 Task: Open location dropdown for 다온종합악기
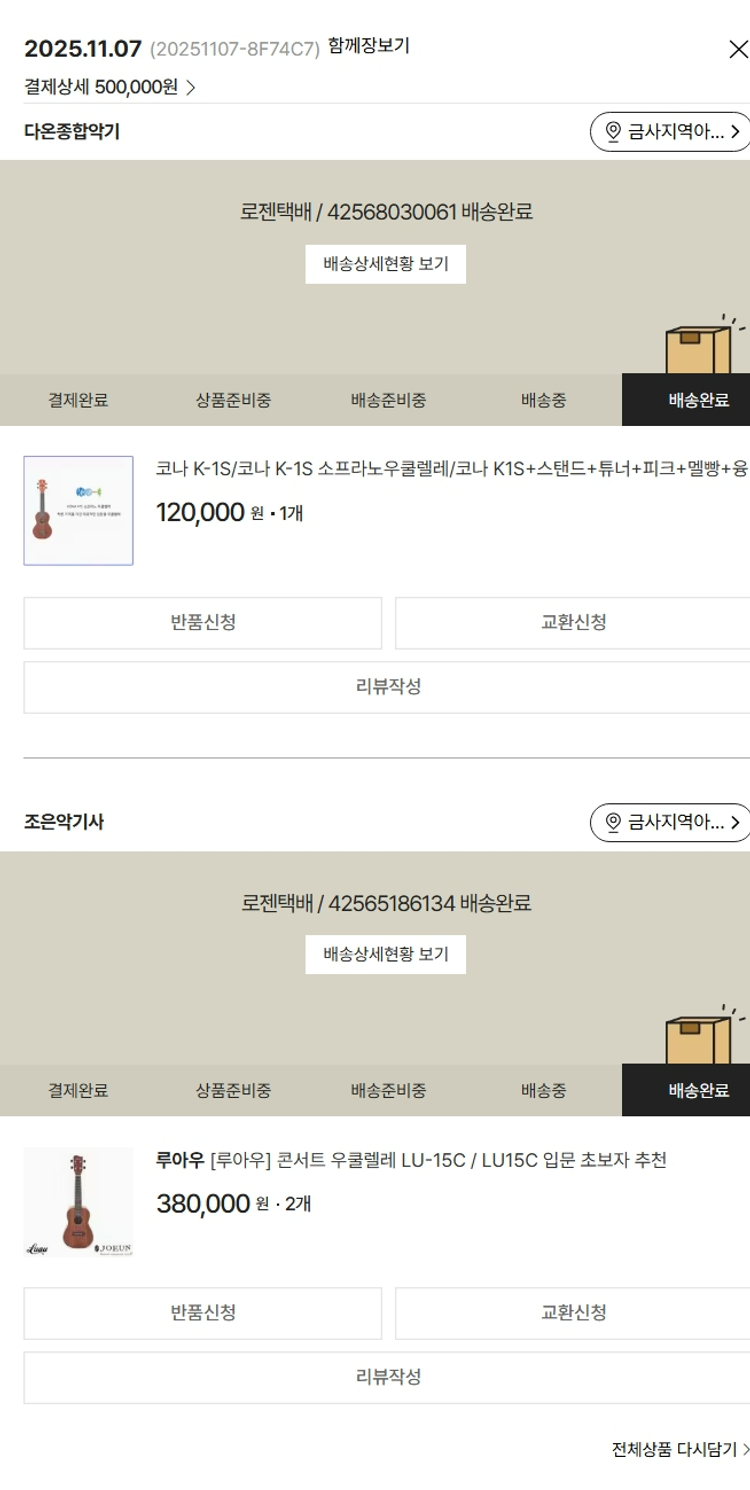(x=669, y=132)
